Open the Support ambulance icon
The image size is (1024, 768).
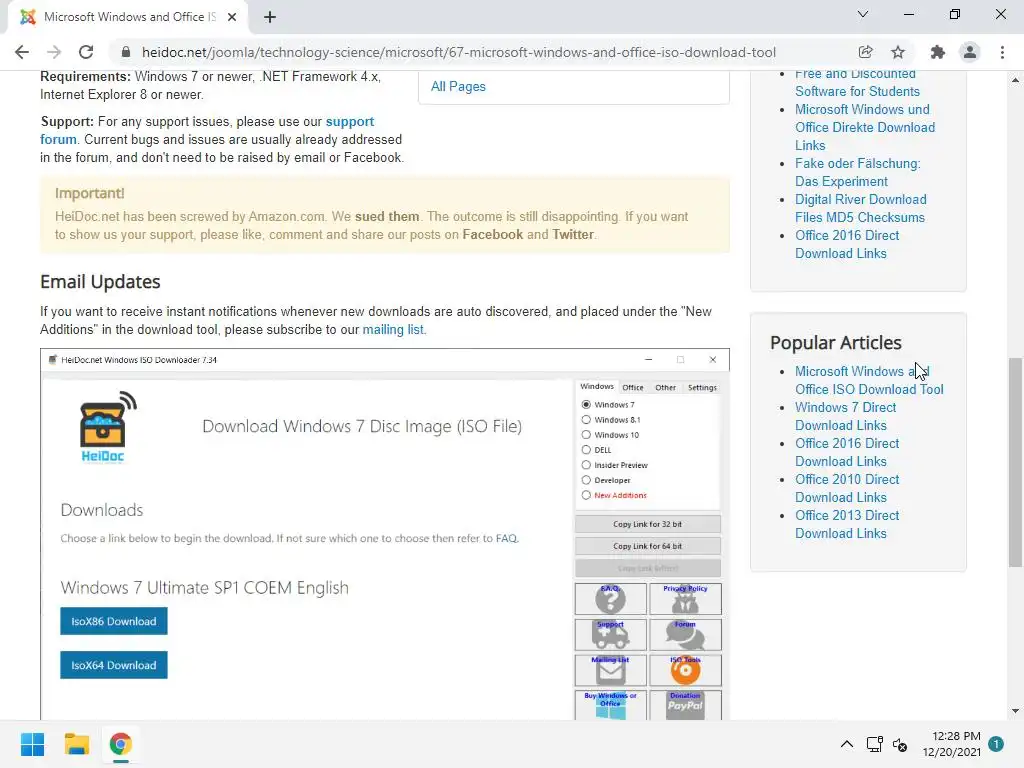click(x=611, y=635)
